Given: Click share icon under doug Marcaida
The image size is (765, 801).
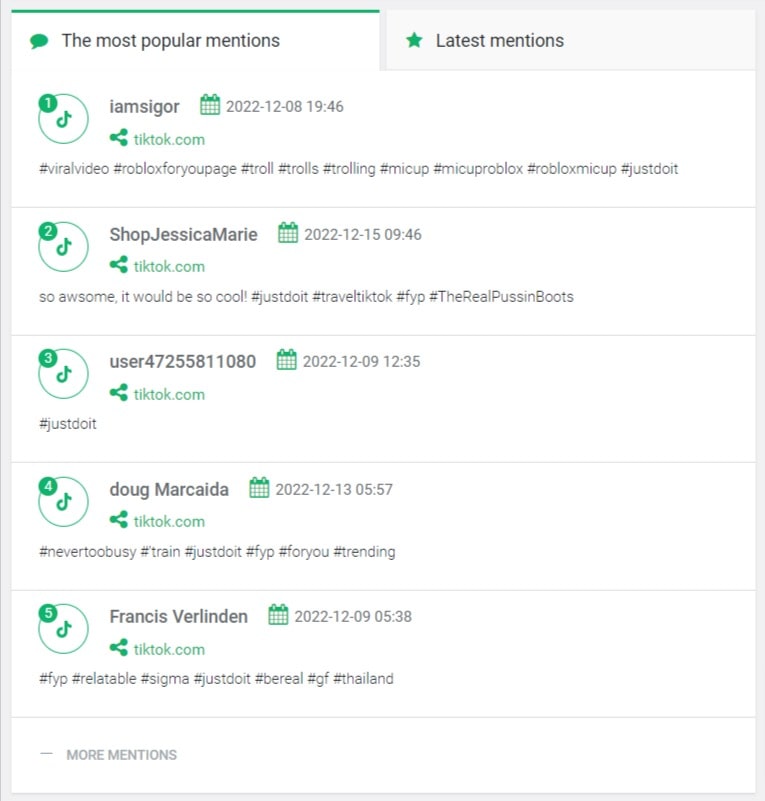Looking at the screenshot, I should 118,520.
